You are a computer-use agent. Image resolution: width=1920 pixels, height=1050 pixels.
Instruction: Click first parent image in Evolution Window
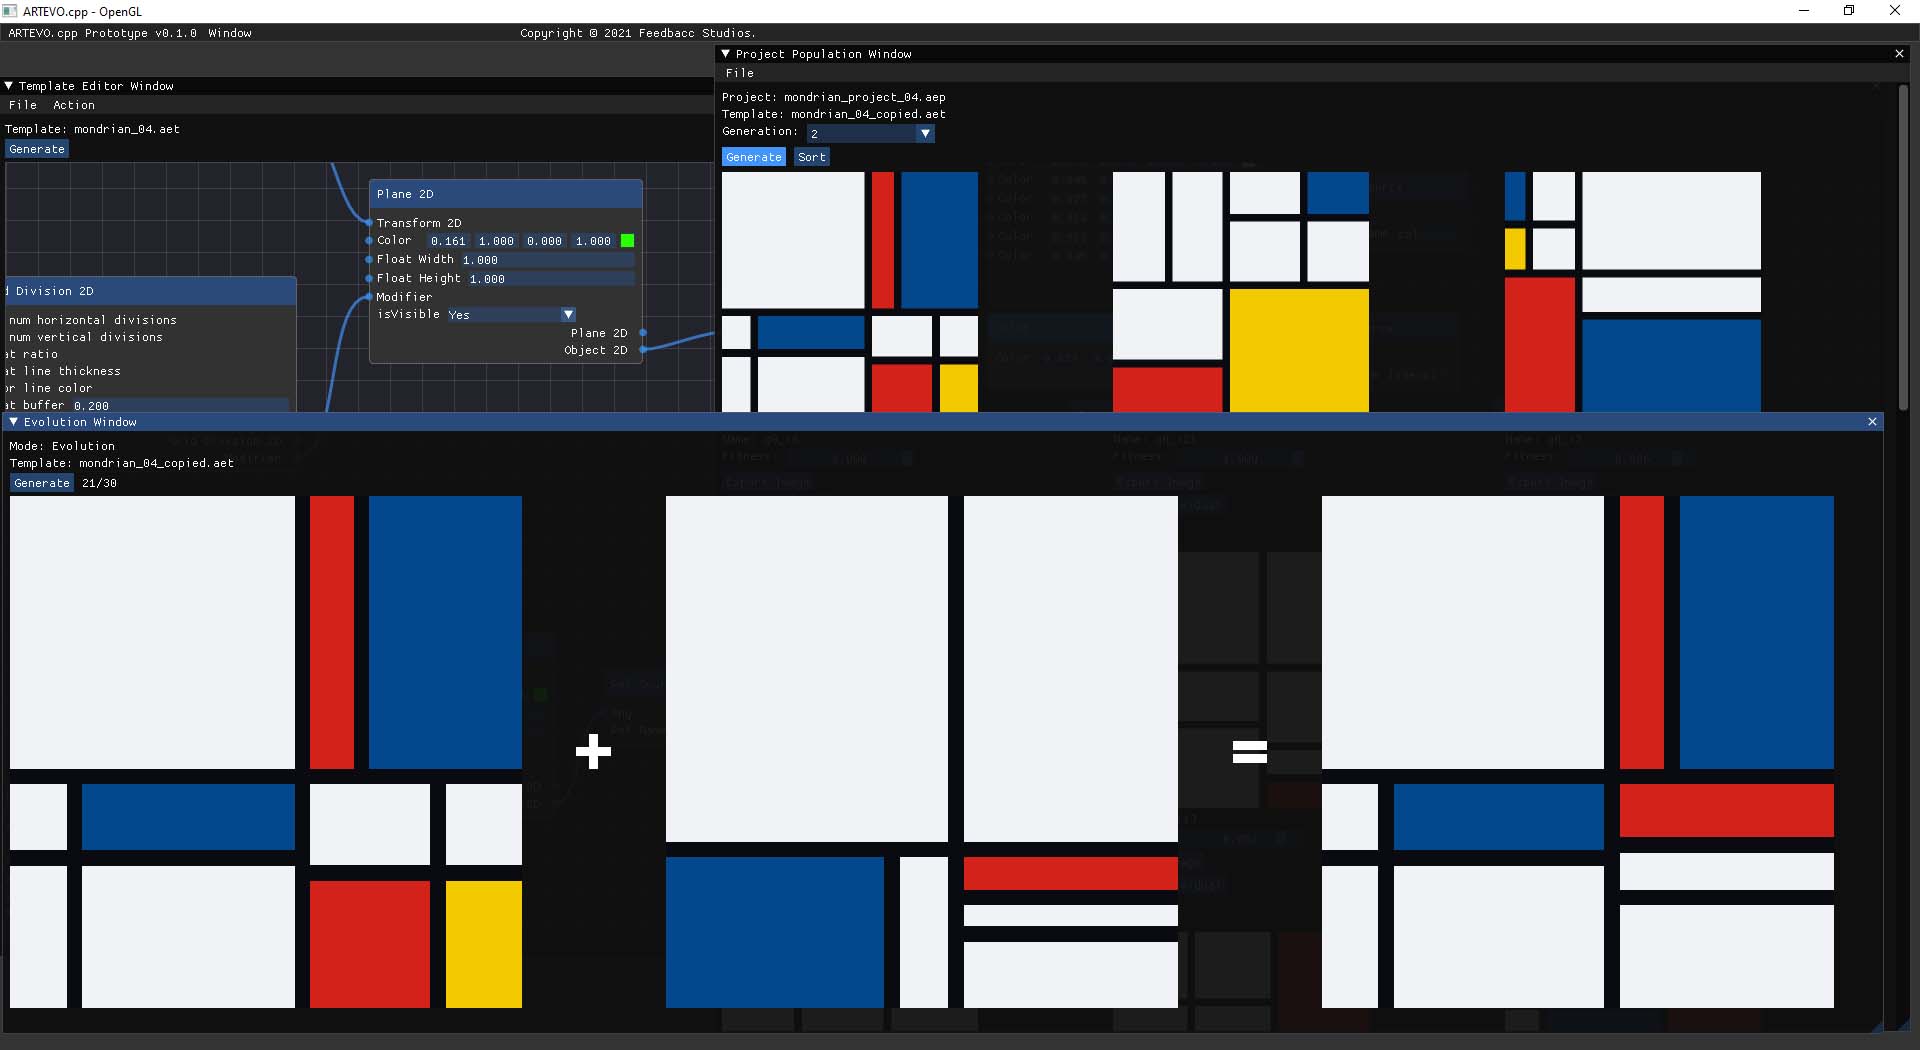266,752
